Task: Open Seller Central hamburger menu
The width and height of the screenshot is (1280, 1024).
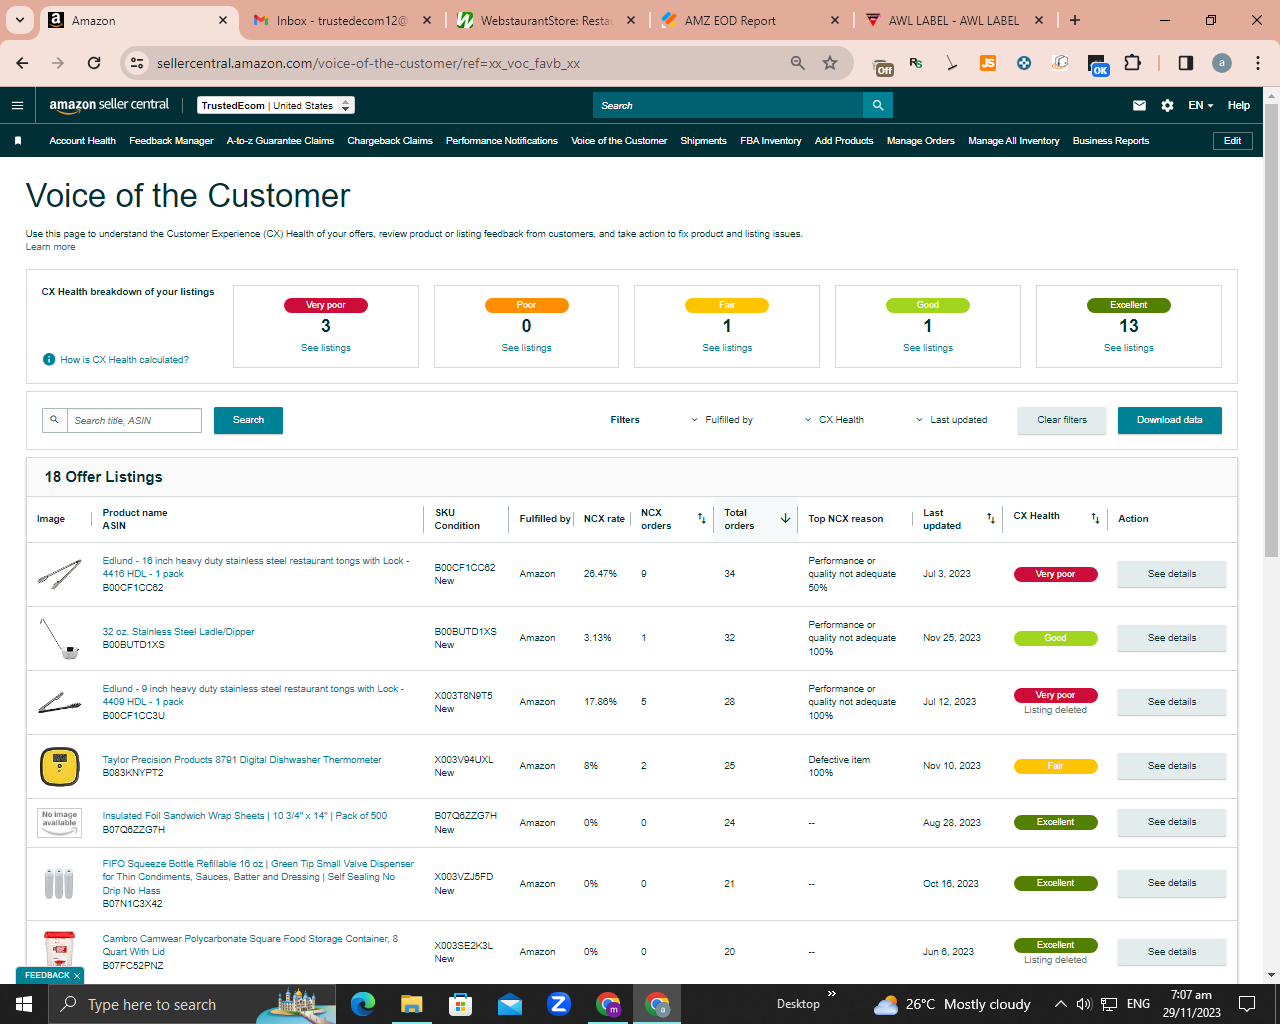Action: point(17,105)
